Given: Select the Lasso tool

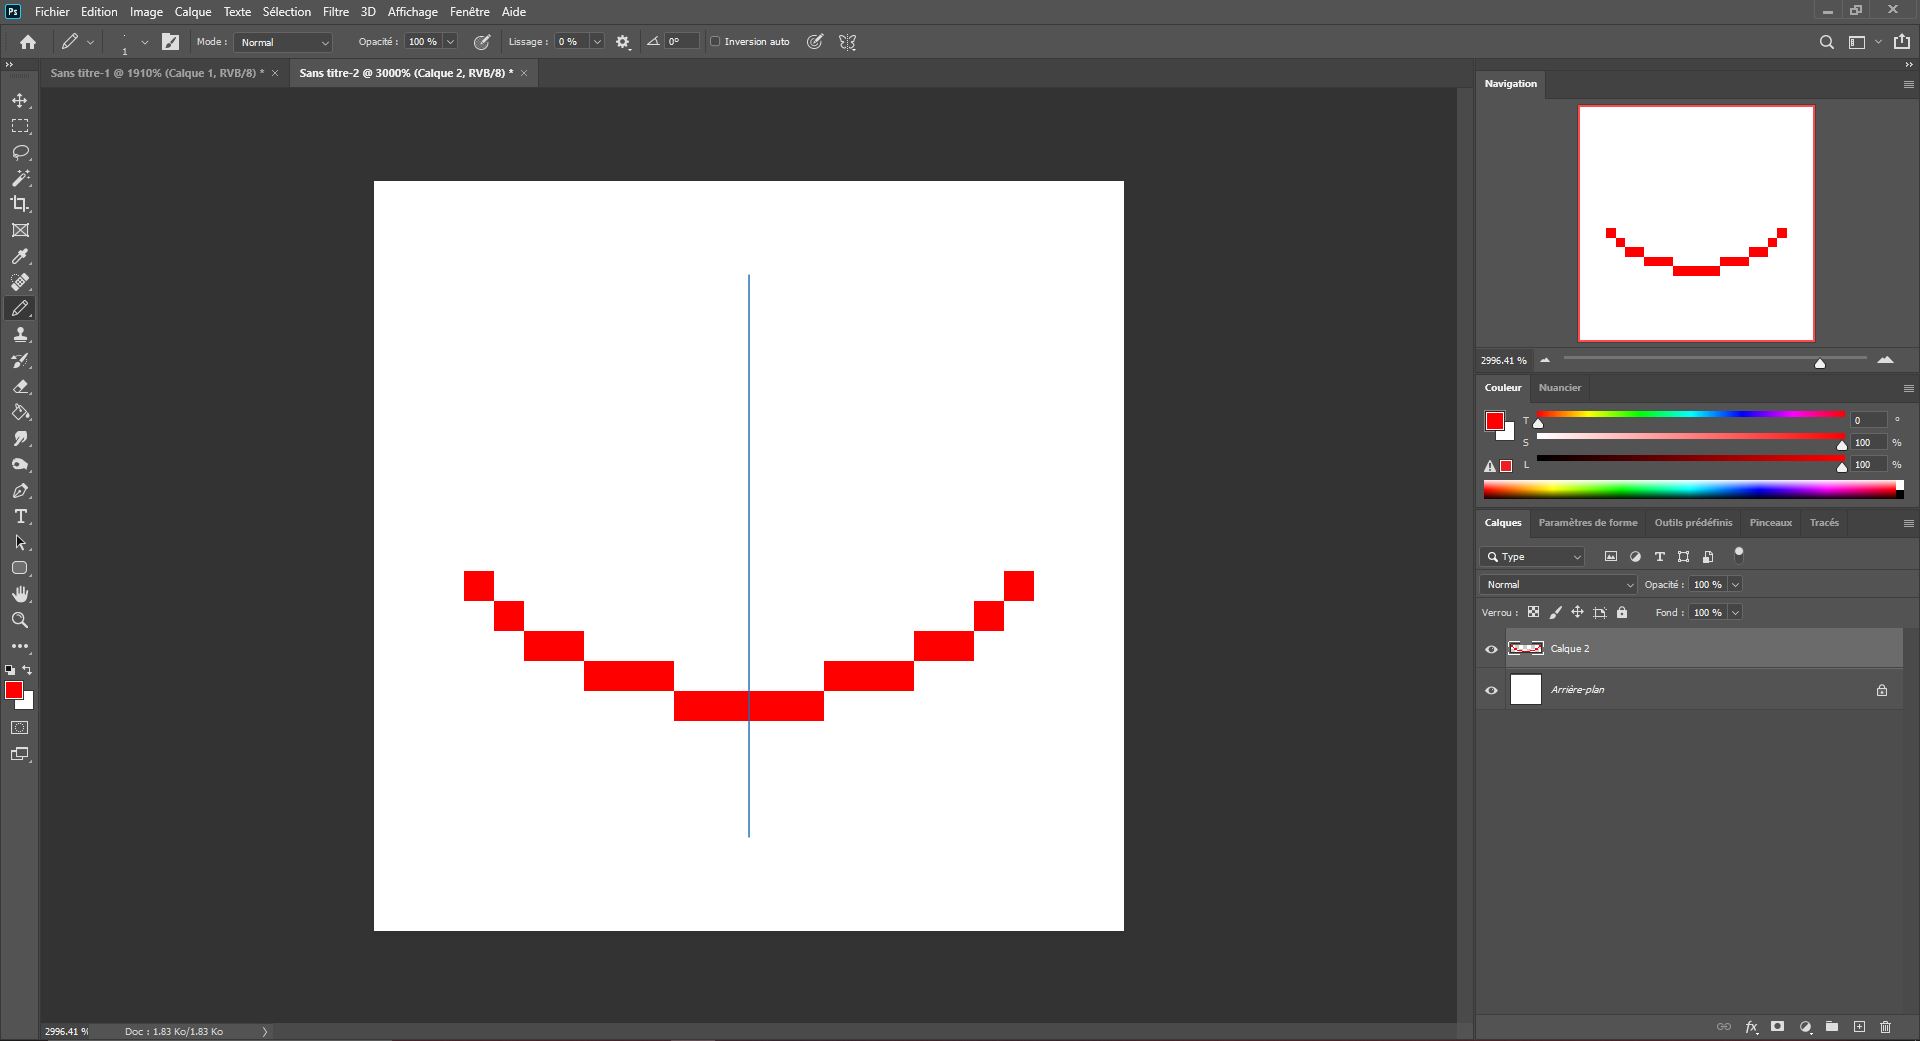Looking at the screenshot, I should [20, 152].
